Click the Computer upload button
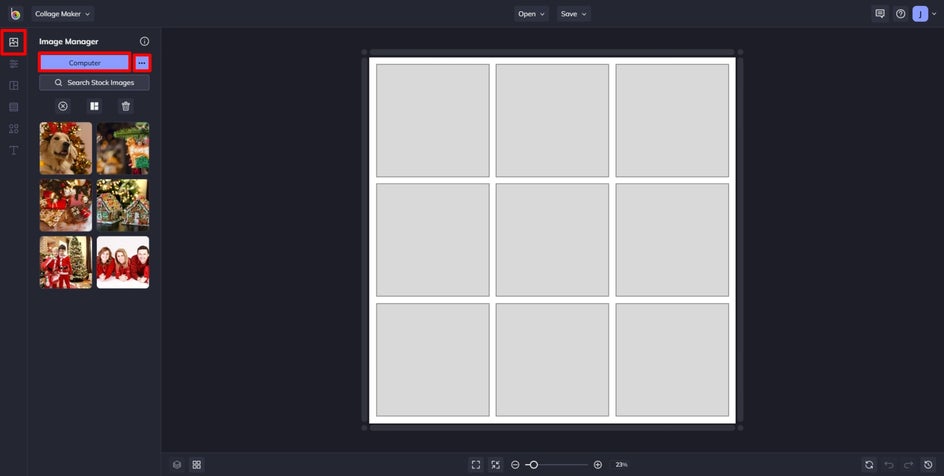 tap(85, 63)
